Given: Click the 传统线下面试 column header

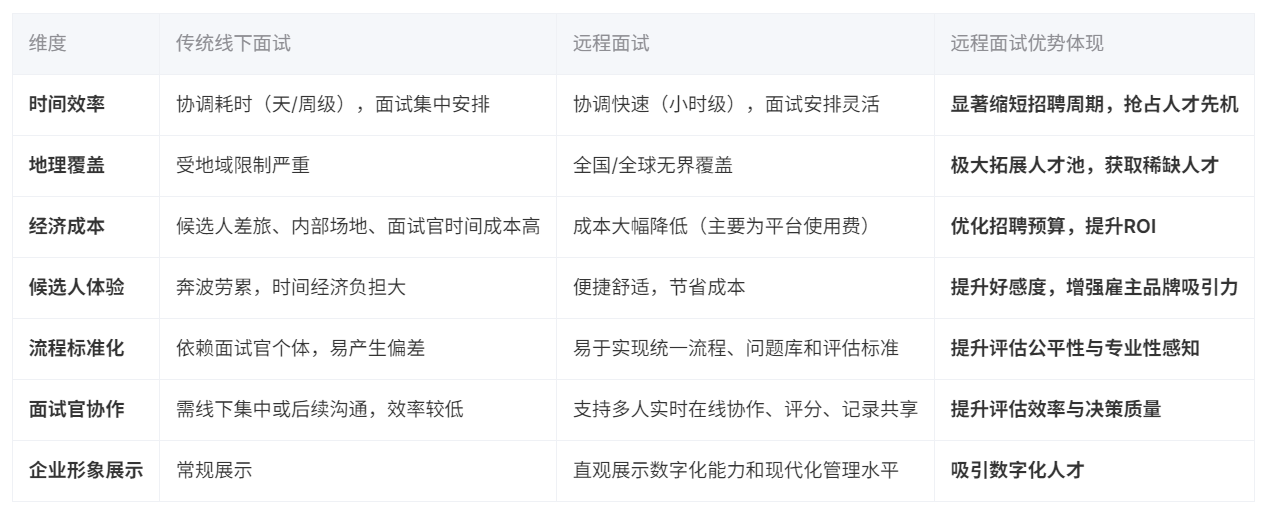Looking at the screenshot, I should click(233, 44).
